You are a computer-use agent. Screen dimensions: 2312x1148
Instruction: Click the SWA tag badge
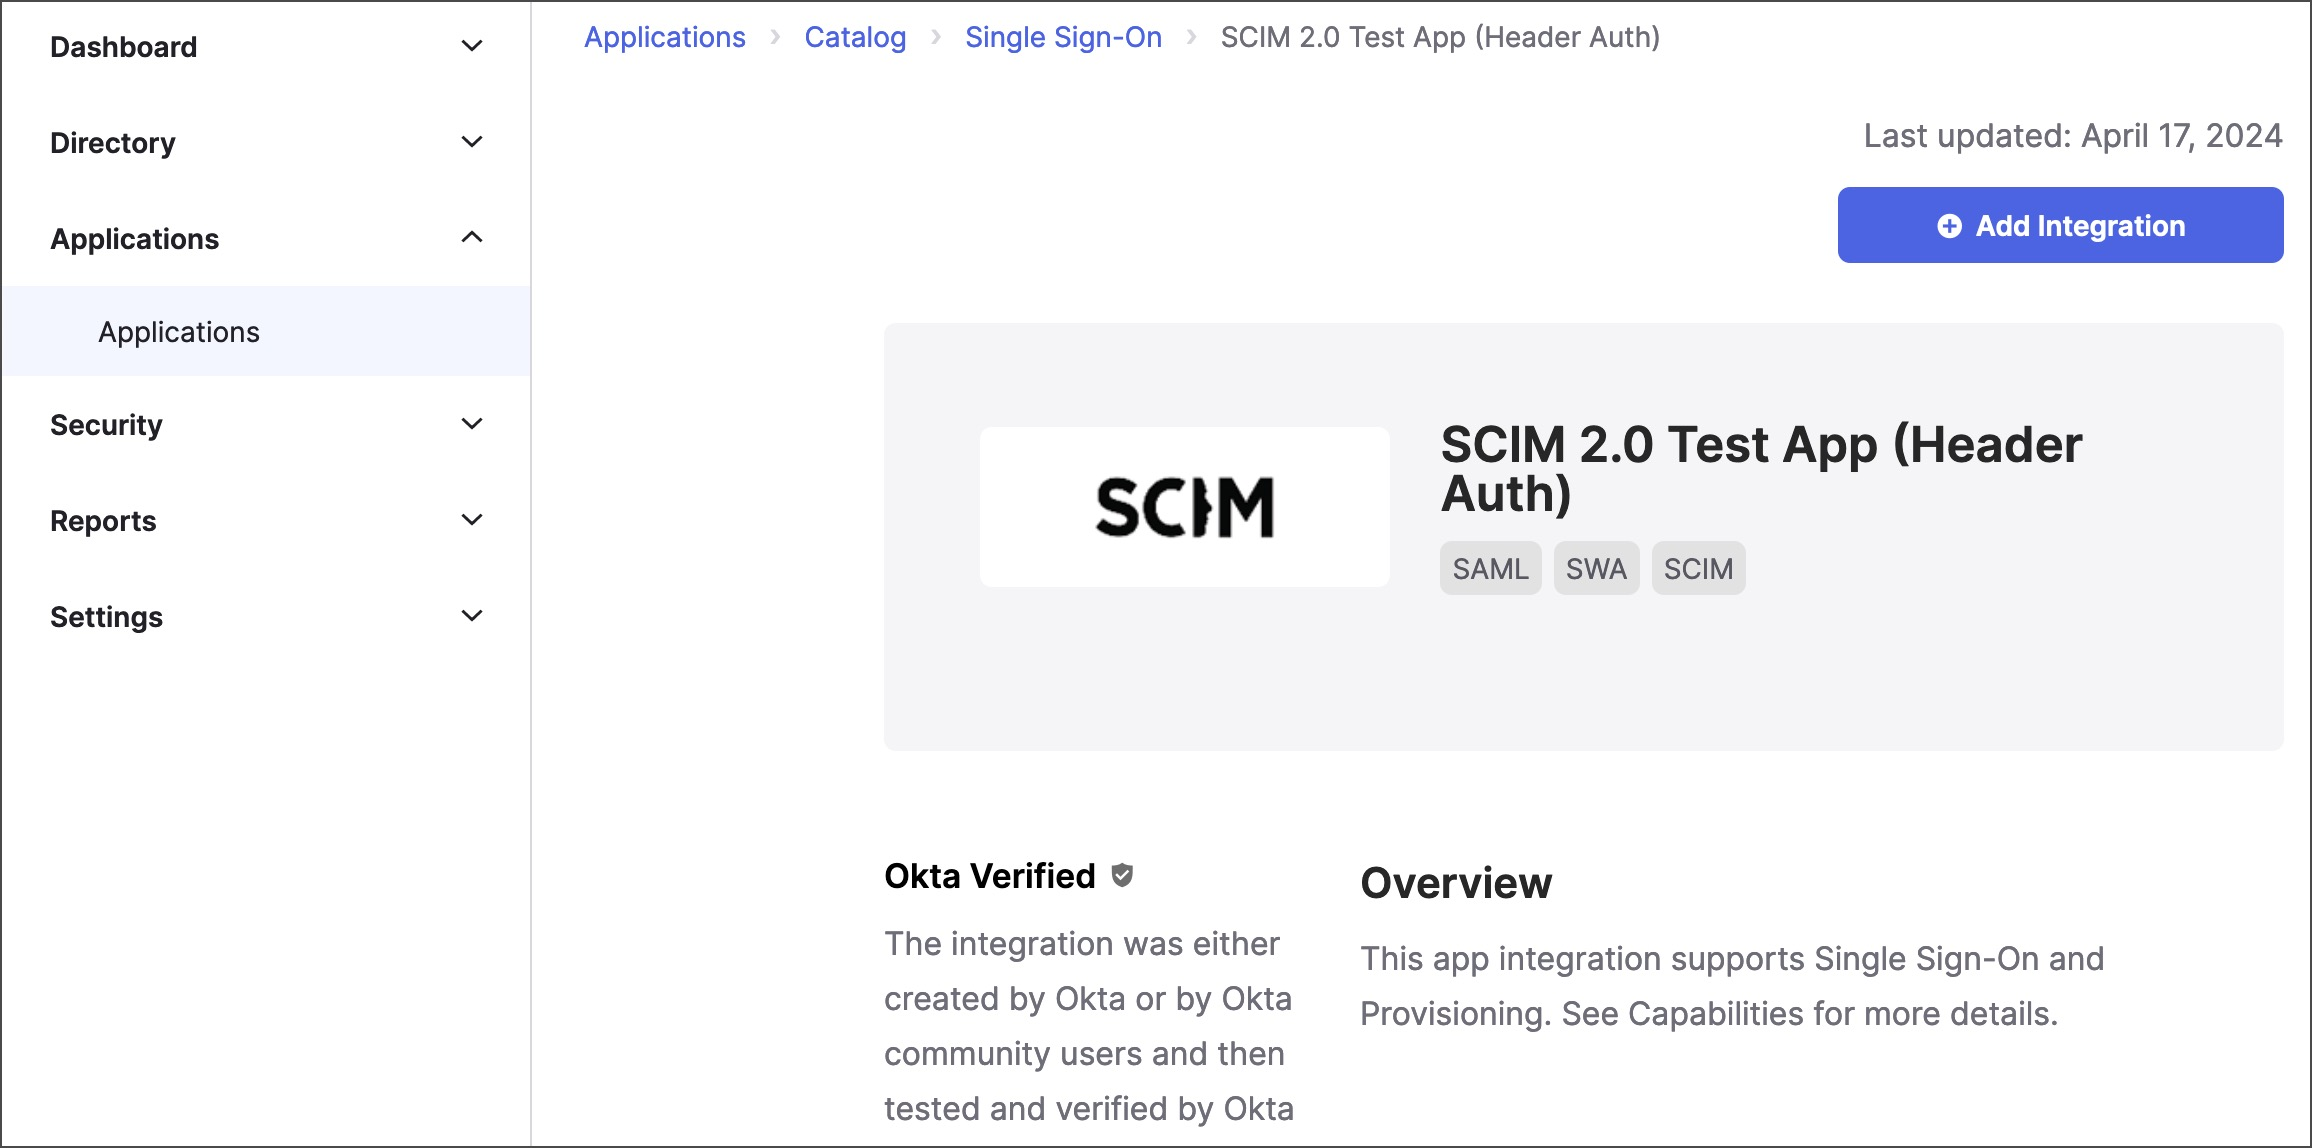click(1596, 569)
